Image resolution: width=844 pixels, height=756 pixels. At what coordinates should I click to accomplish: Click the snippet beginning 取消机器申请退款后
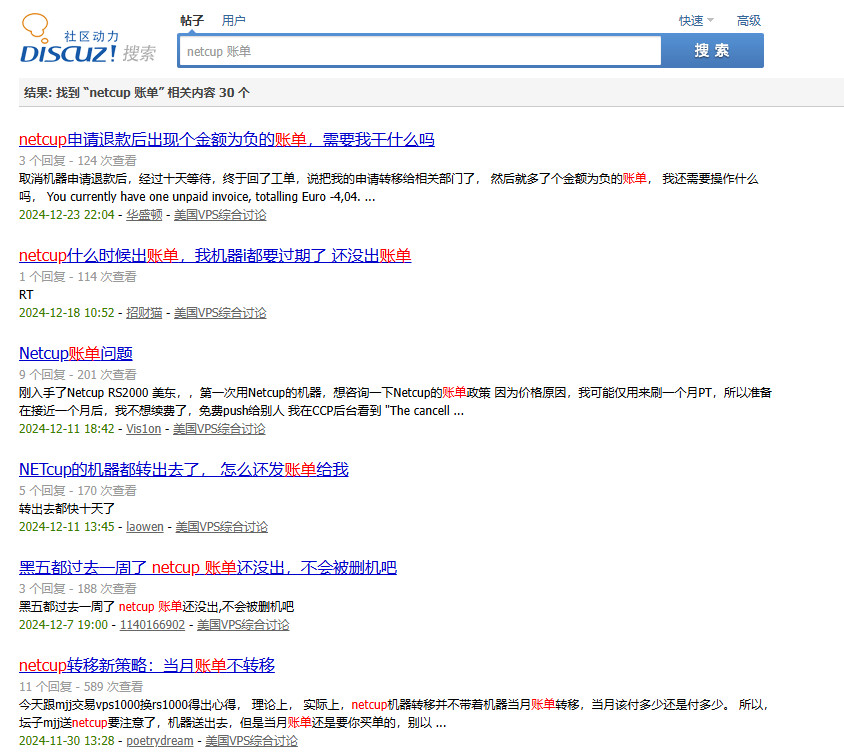[x=389, y=188]
